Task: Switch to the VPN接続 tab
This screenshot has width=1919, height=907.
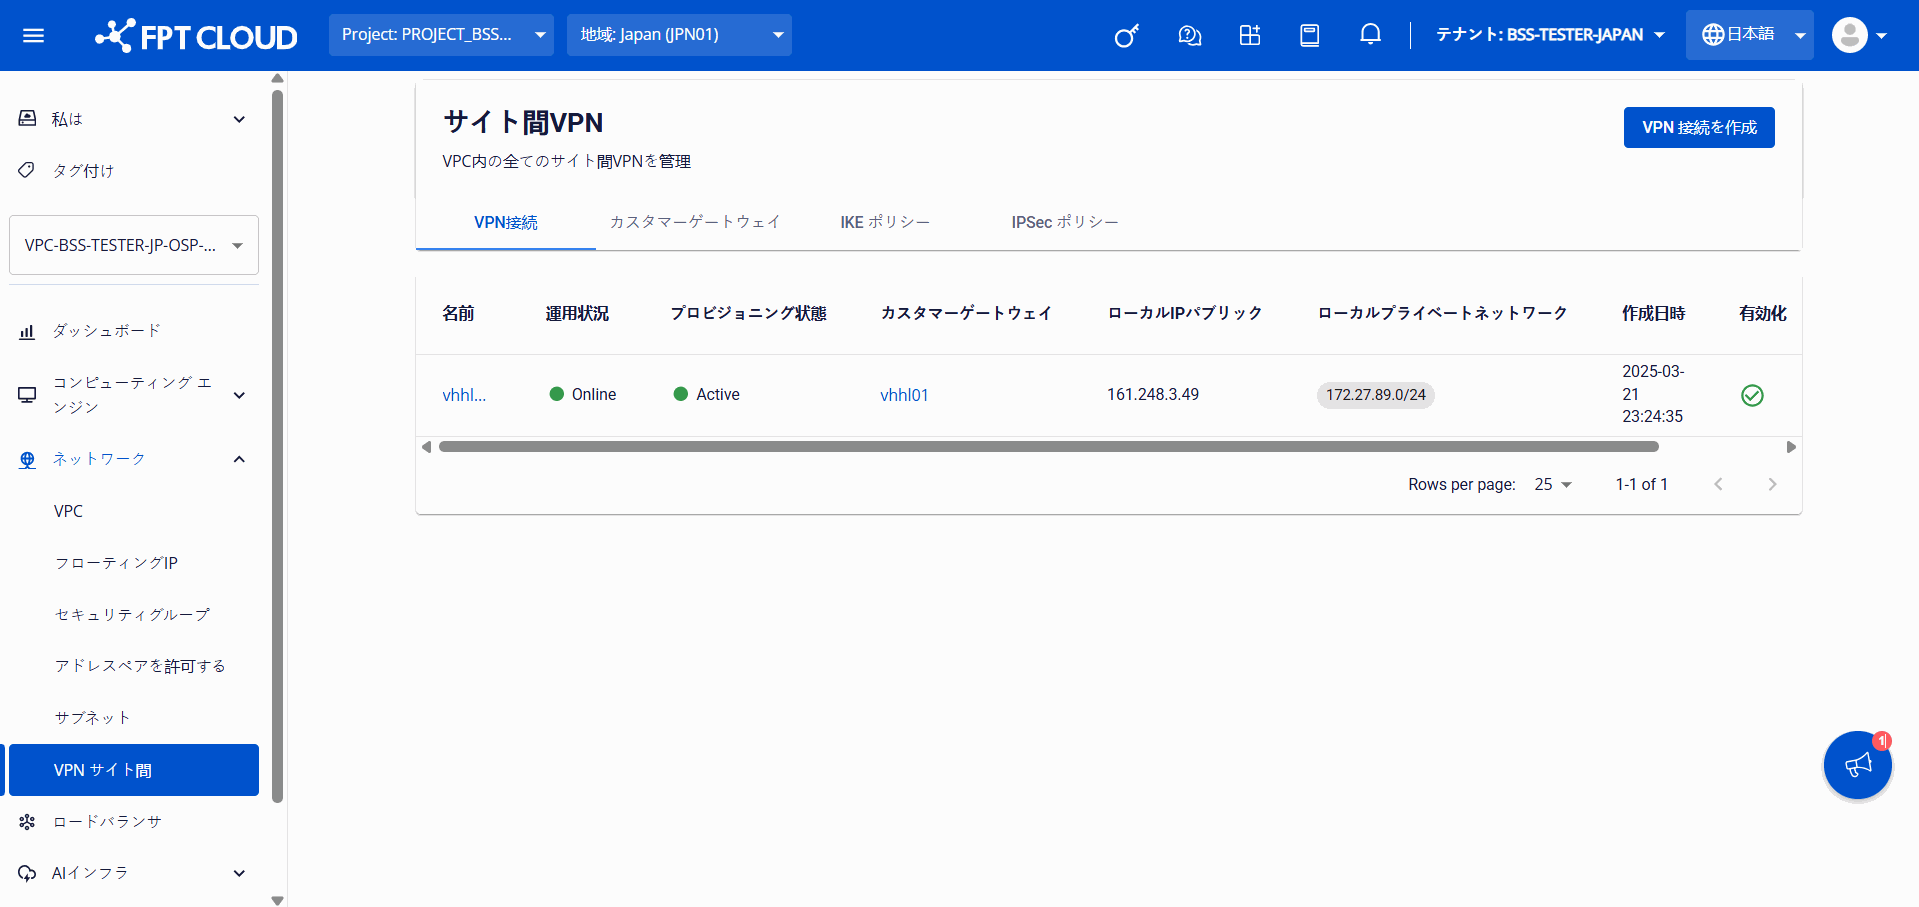Action: pos(506,222)
